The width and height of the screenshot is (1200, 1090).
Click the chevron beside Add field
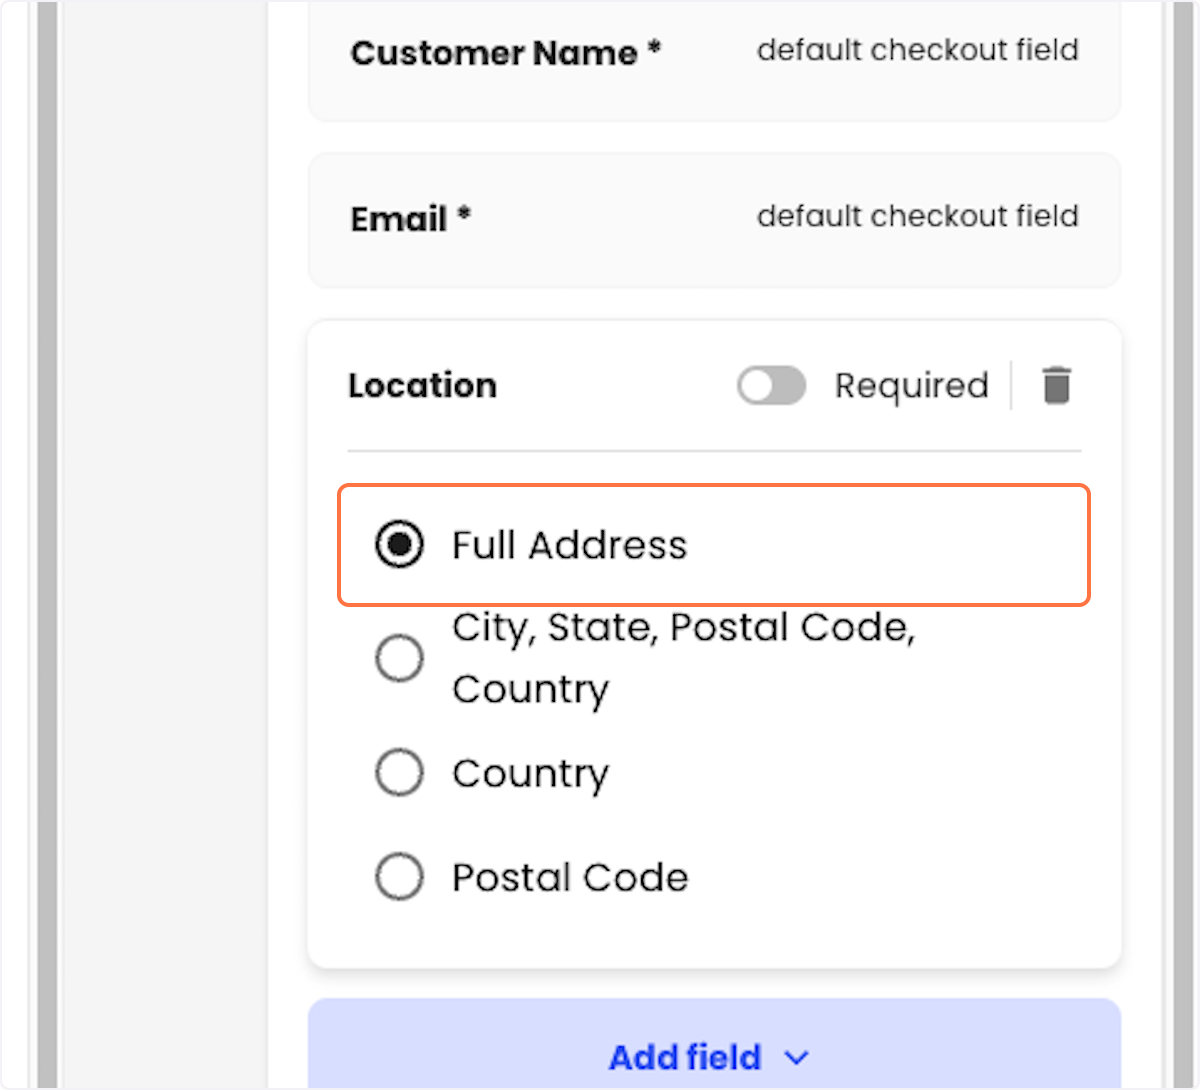pyautogui.click(x=797, y=1057)
